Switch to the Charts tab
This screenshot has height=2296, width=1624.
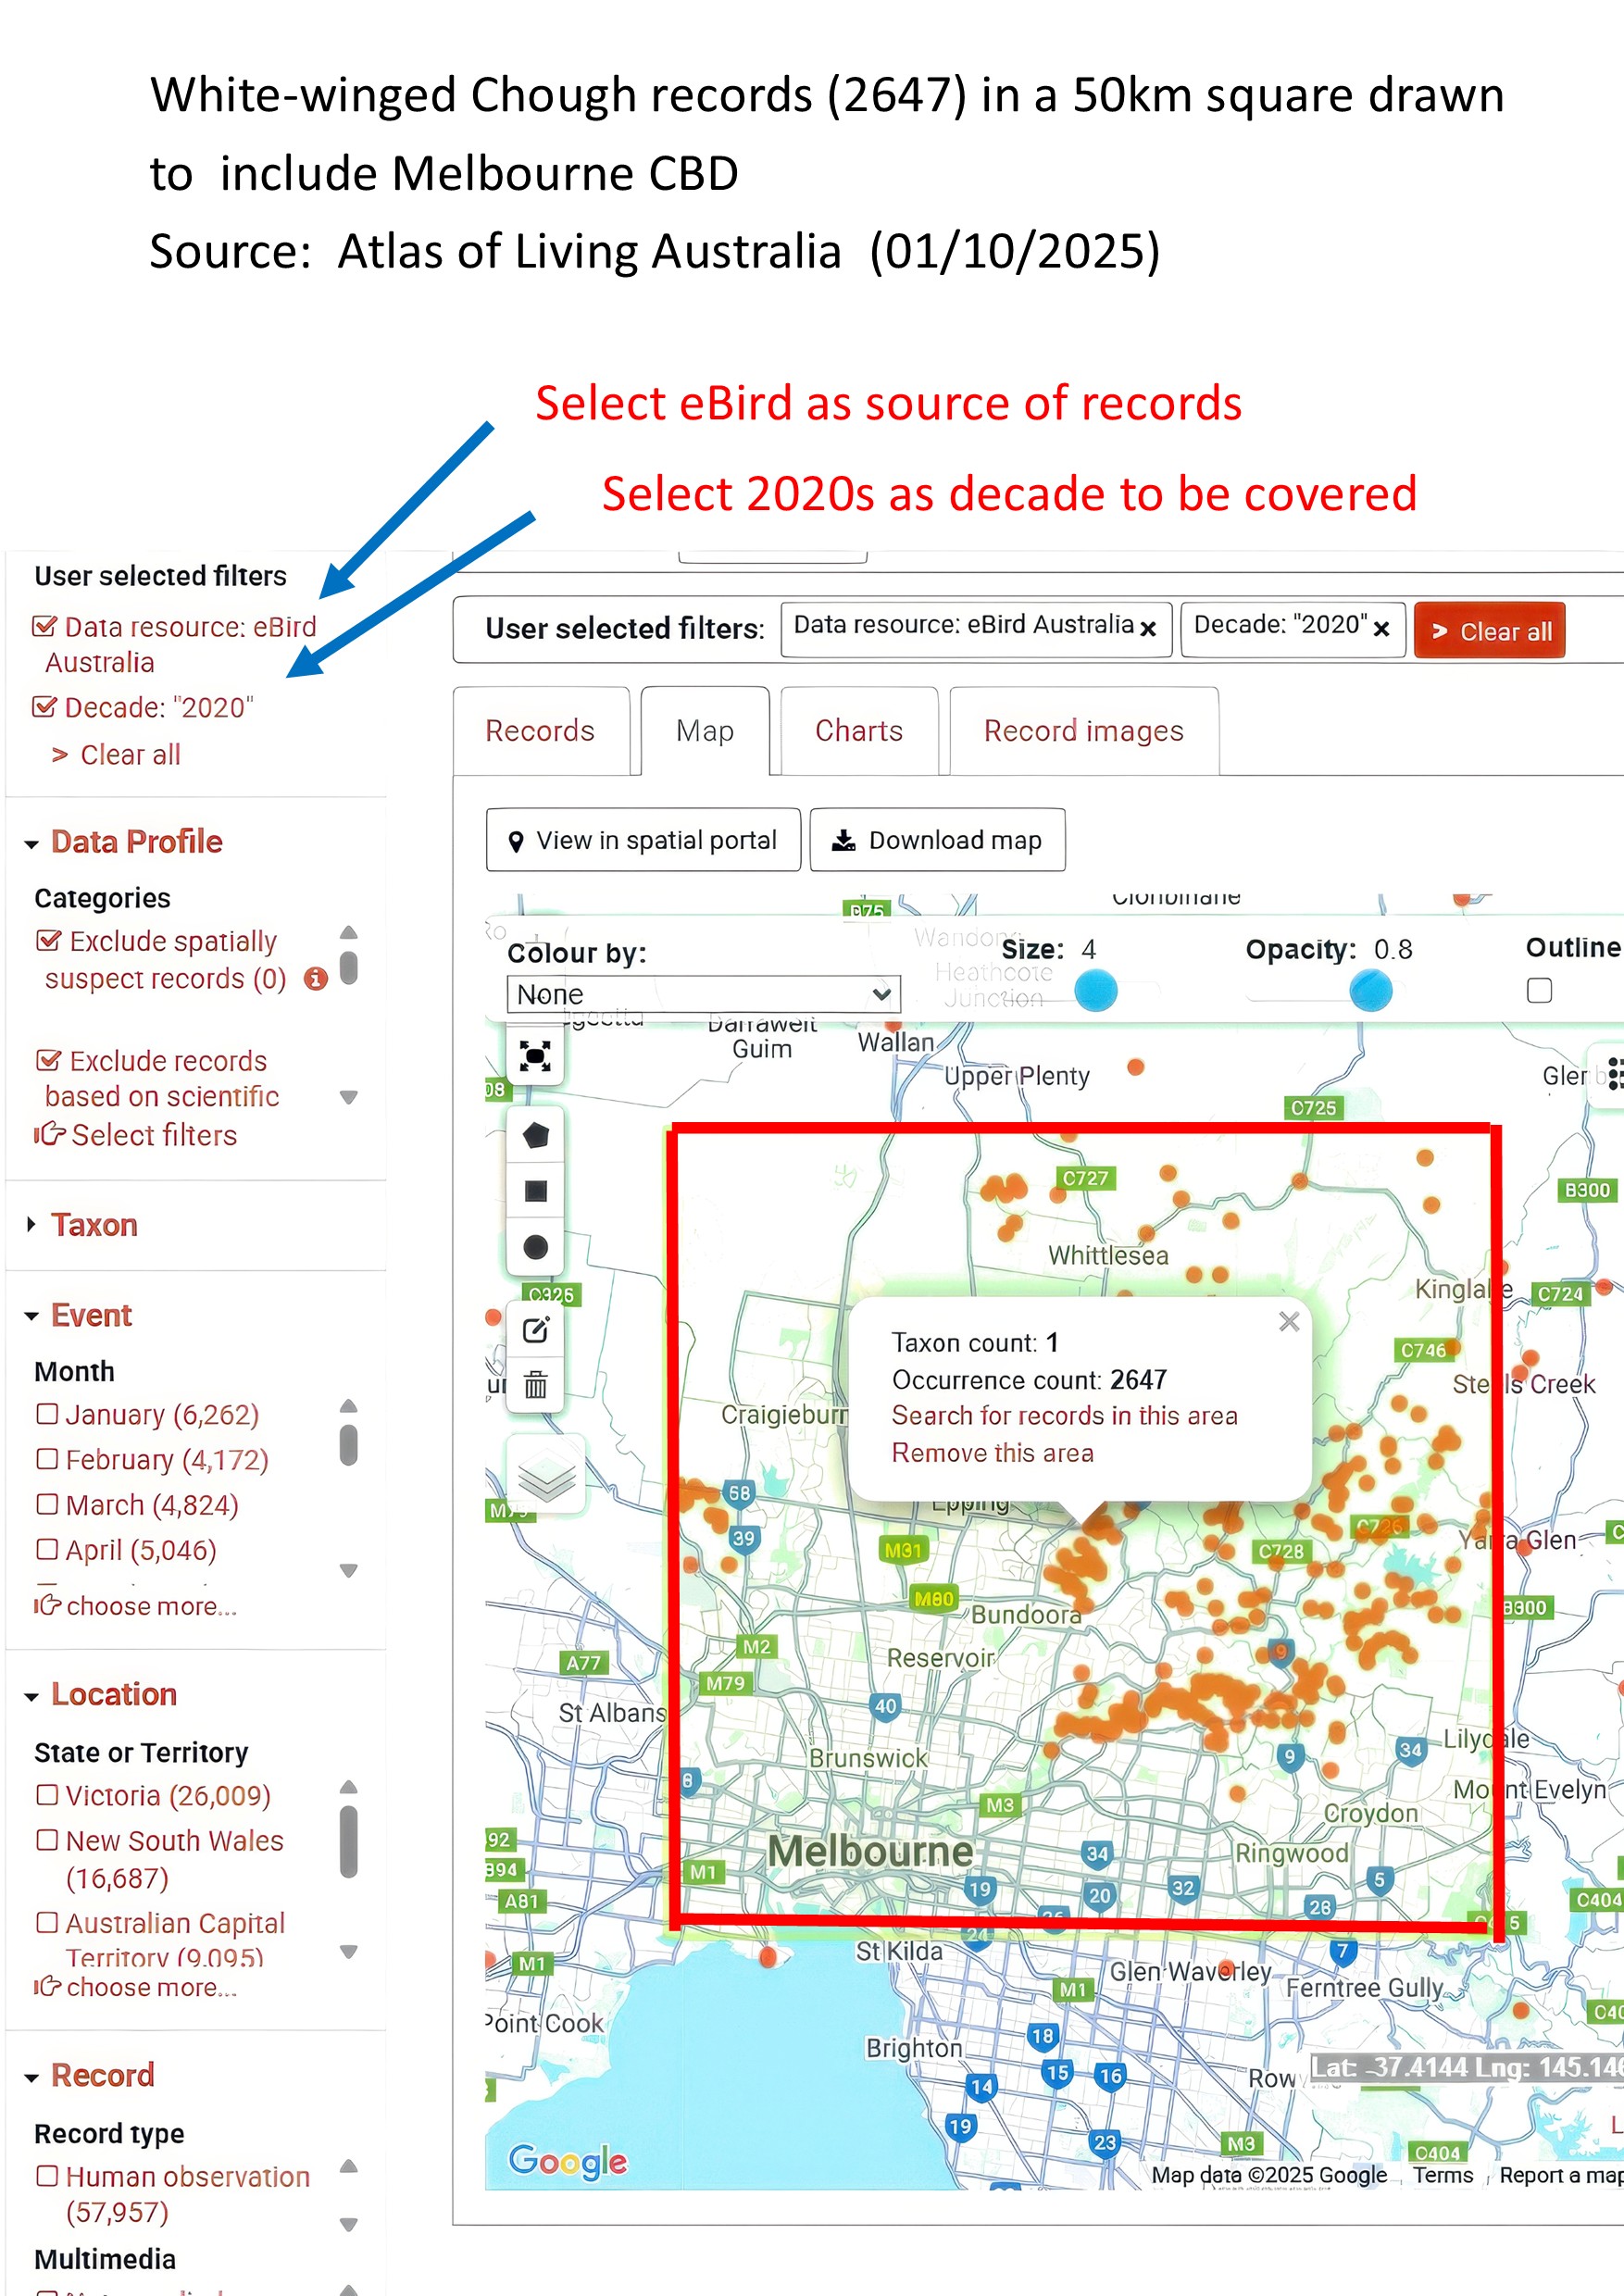click(x=858, y=731)
